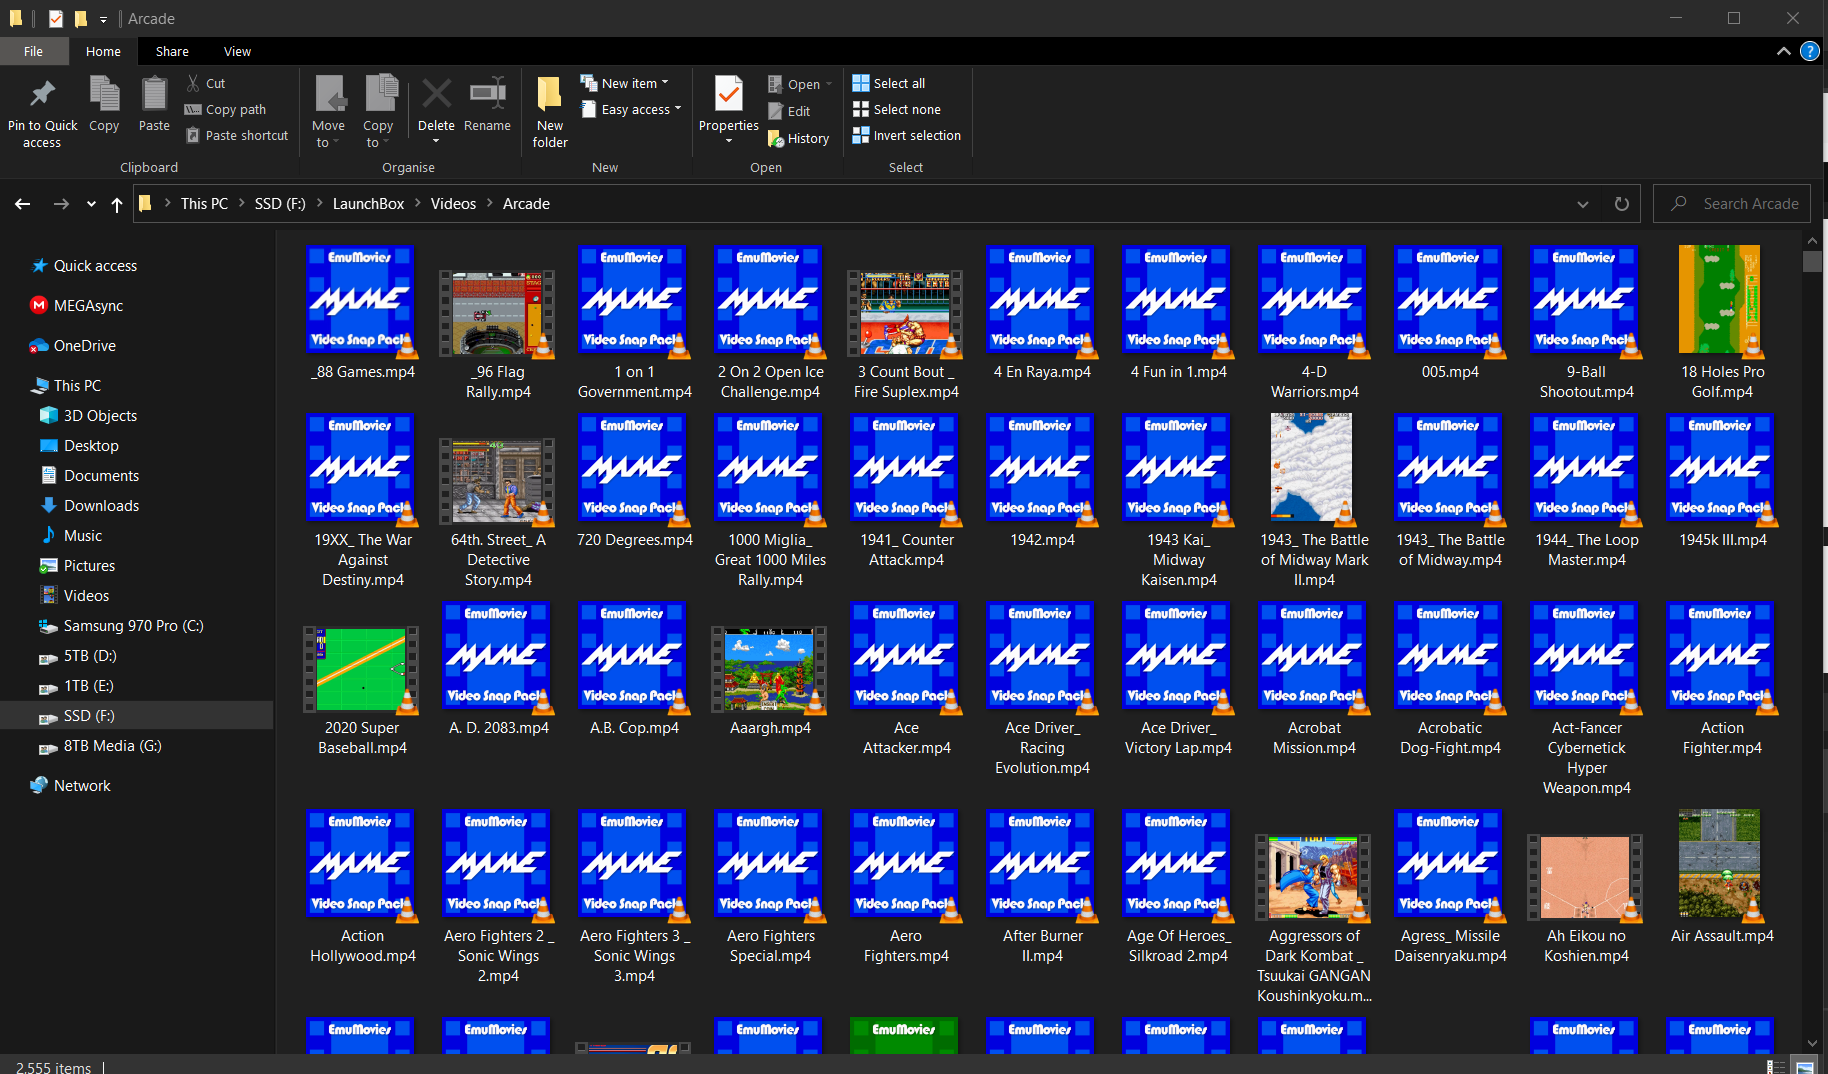Select 2020 Super Baseball.mp4 thumbnail
This screenshot has width=1828, height=1074.
362,669
